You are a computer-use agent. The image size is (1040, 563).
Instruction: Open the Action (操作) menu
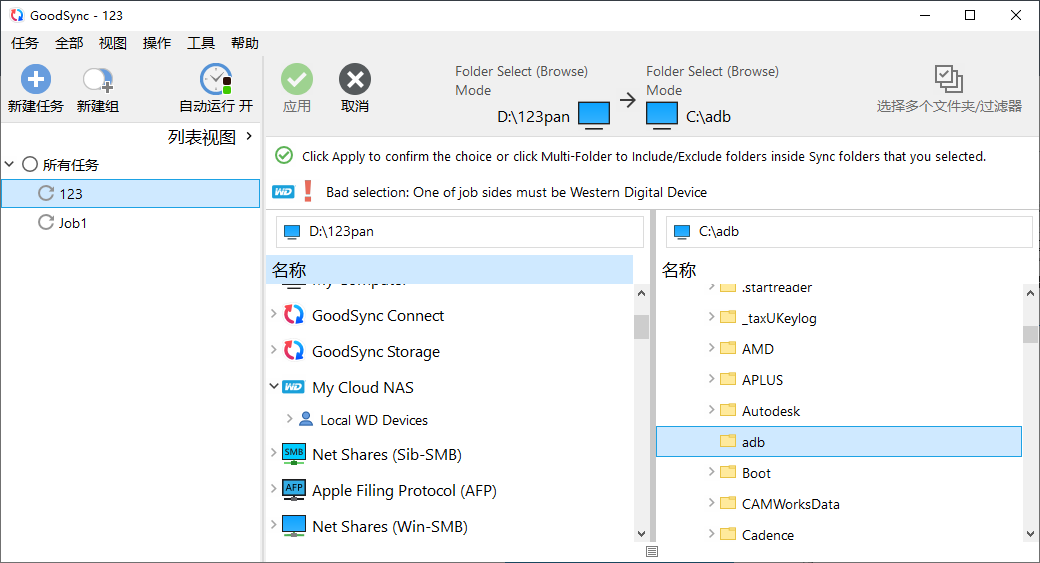tap(157, 43)
